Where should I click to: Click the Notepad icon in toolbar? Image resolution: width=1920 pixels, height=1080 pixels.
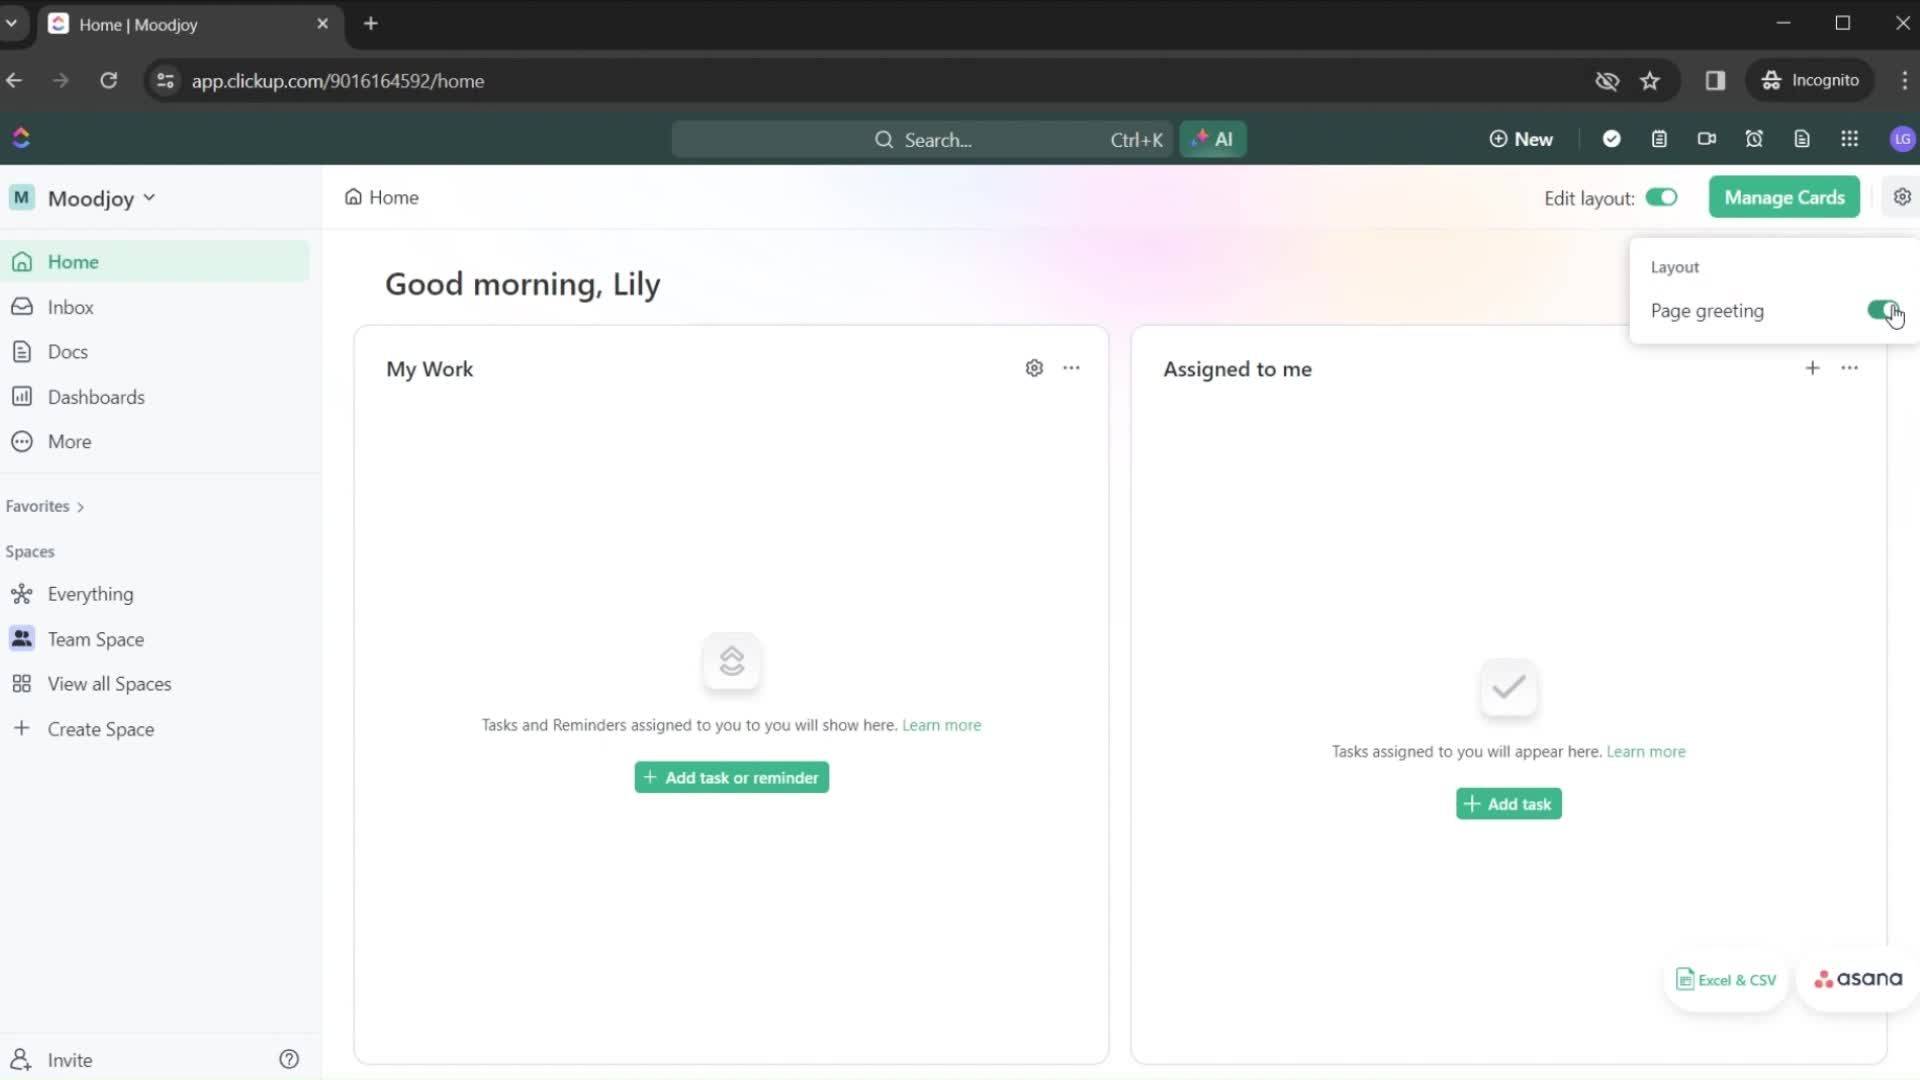click(x=1659, y=138)
